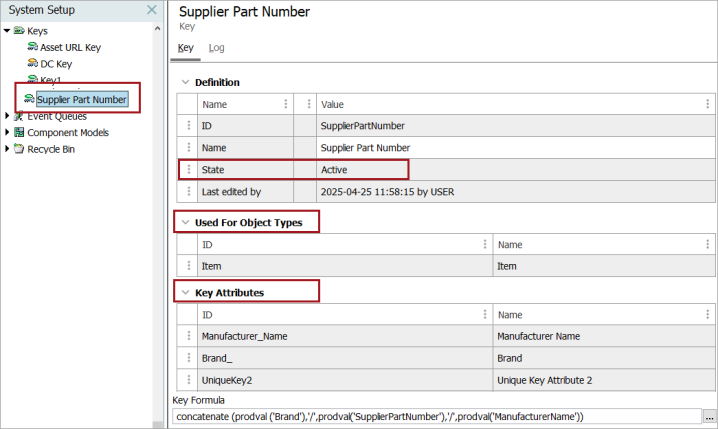The height and width of the screenshot is (429, 718).
Task: Click the Component Models icon
Action: pyautogui.click(x=19, y=132)
